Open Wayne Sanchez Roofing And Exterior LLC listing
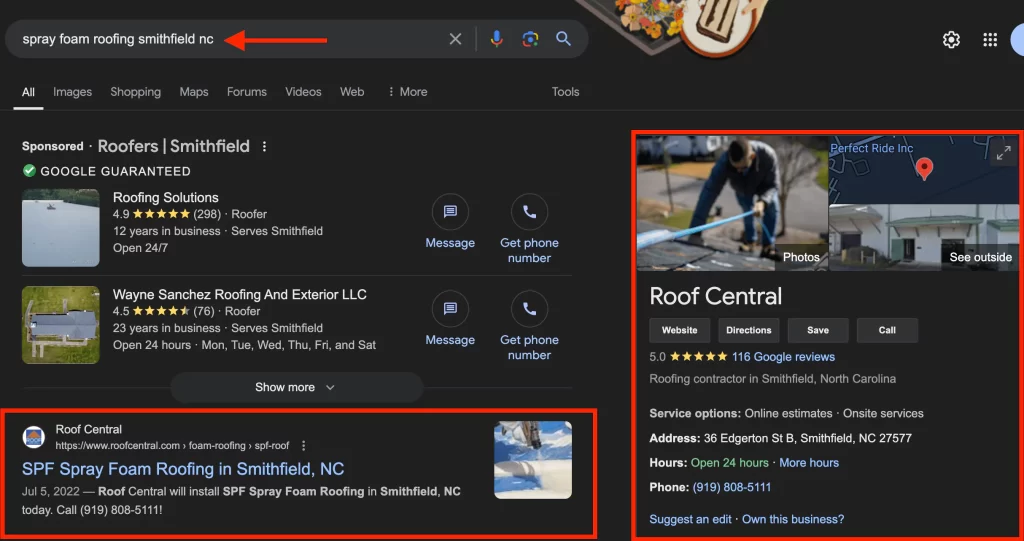 (240, 295)
